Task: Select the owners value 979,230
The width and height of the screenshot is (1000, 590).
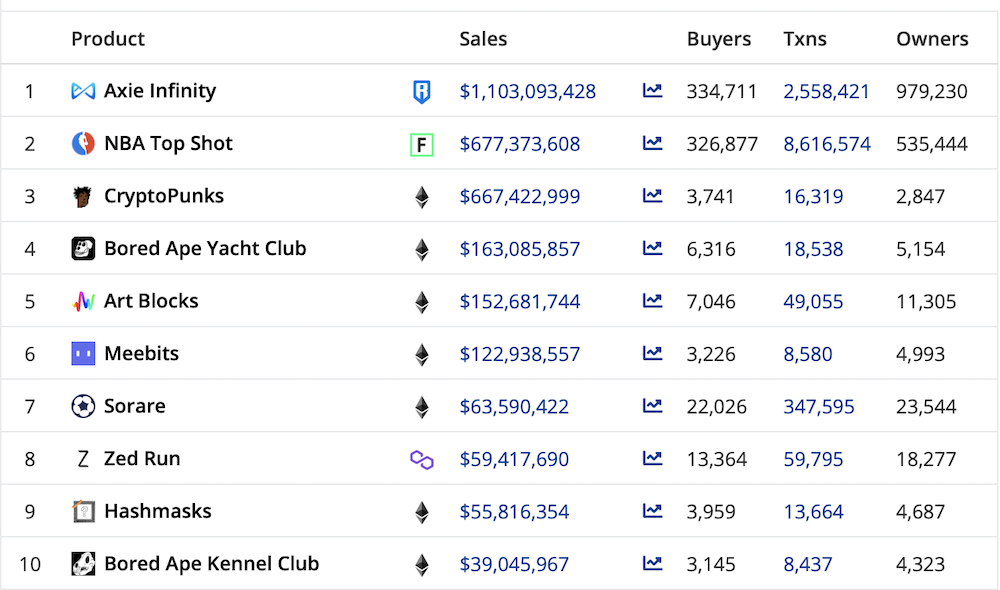Action: (932, 92)
